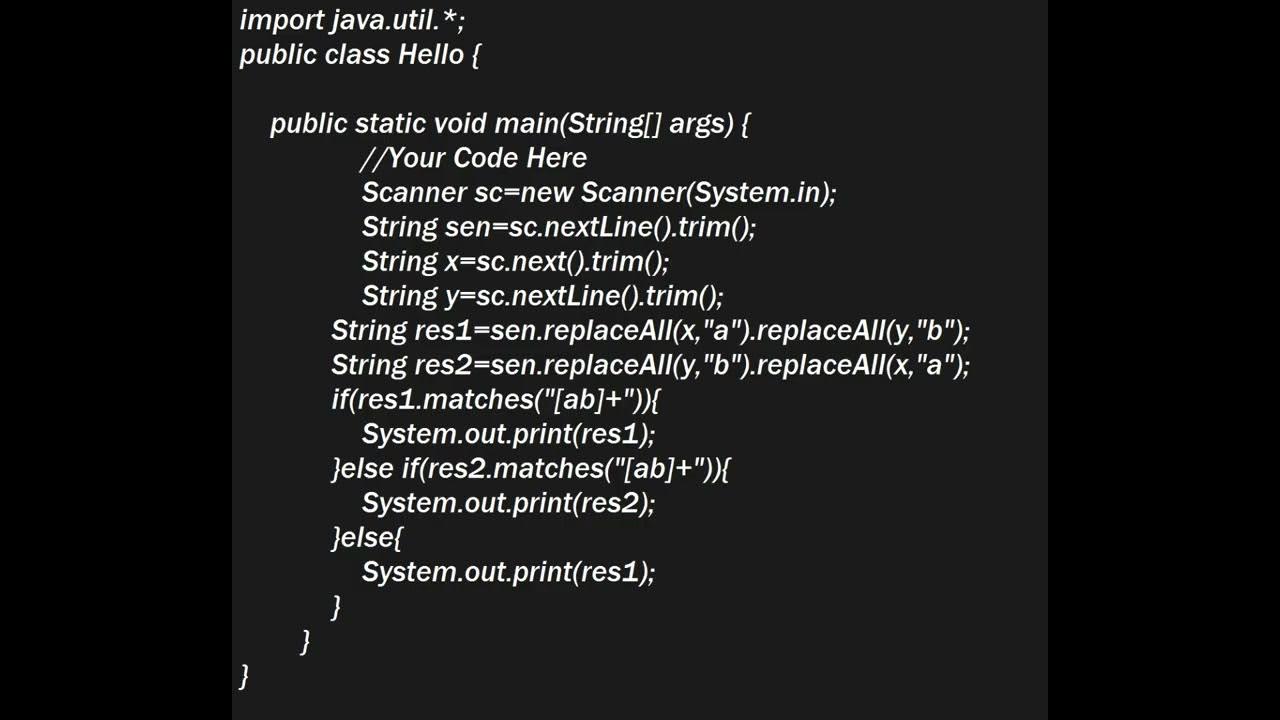Click the first System.out.print(res1) statement
Screen dimensions: 1280x720
[x=508, y=434]
